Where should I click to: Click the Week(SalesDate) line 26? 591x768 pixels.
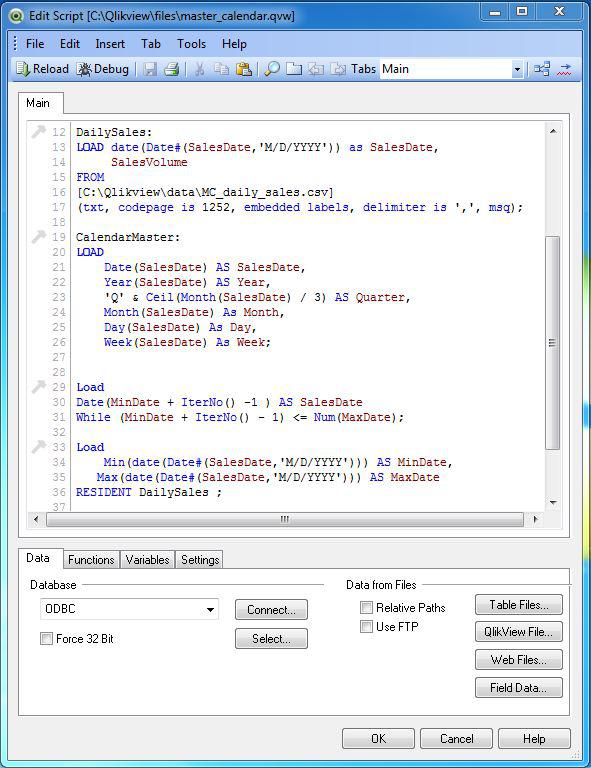pos(187,342)
